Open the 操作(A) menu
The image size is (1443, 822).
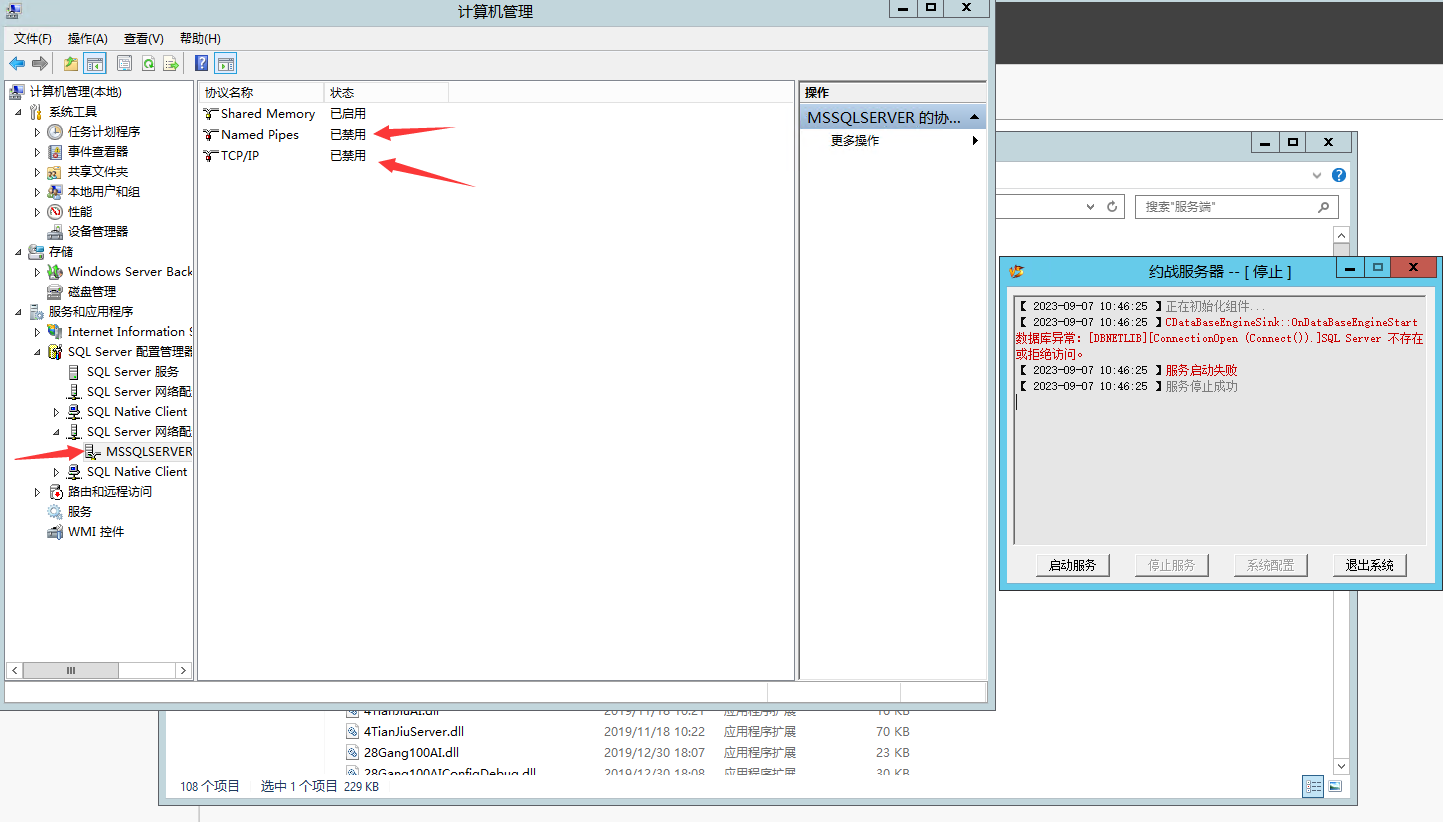click(x=87, y=38)
